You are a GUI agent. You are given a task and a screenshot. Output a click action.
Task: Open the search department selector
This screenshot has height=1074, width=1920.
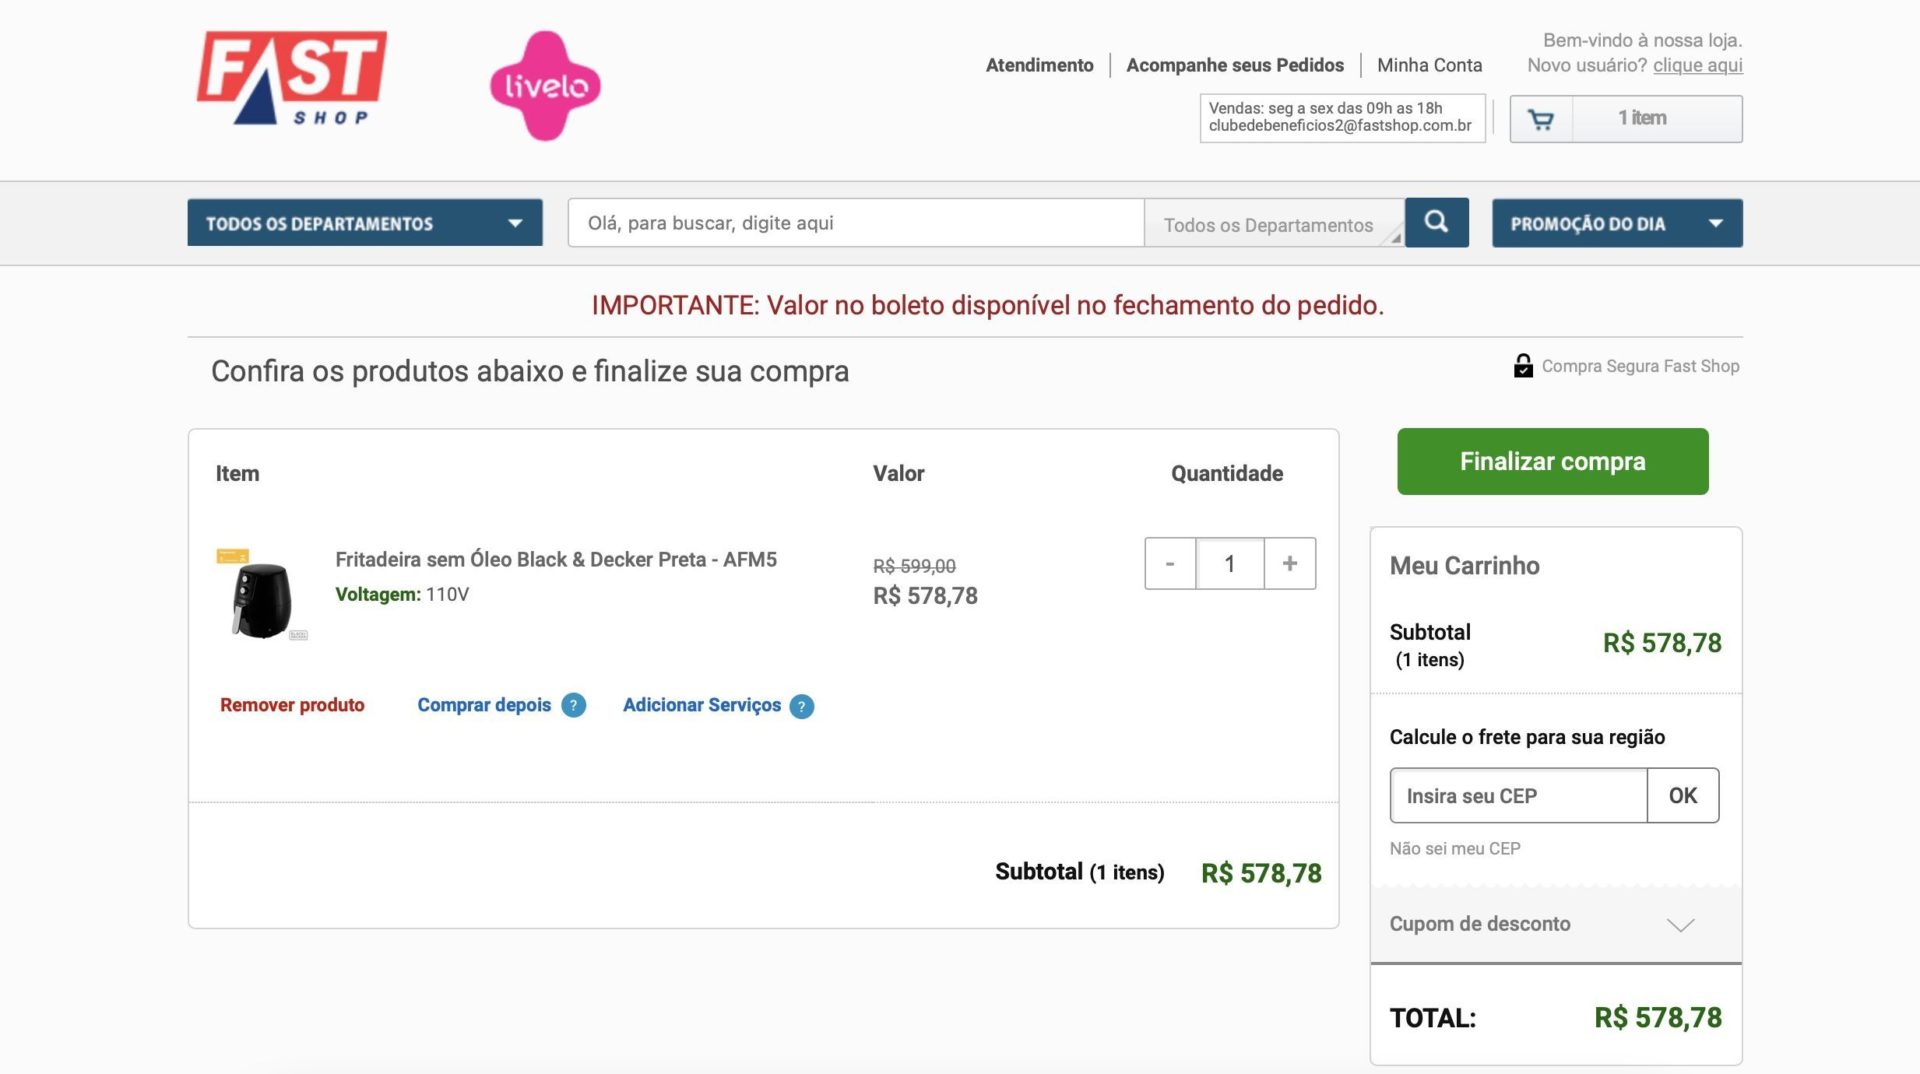[x=1274, y=224]
